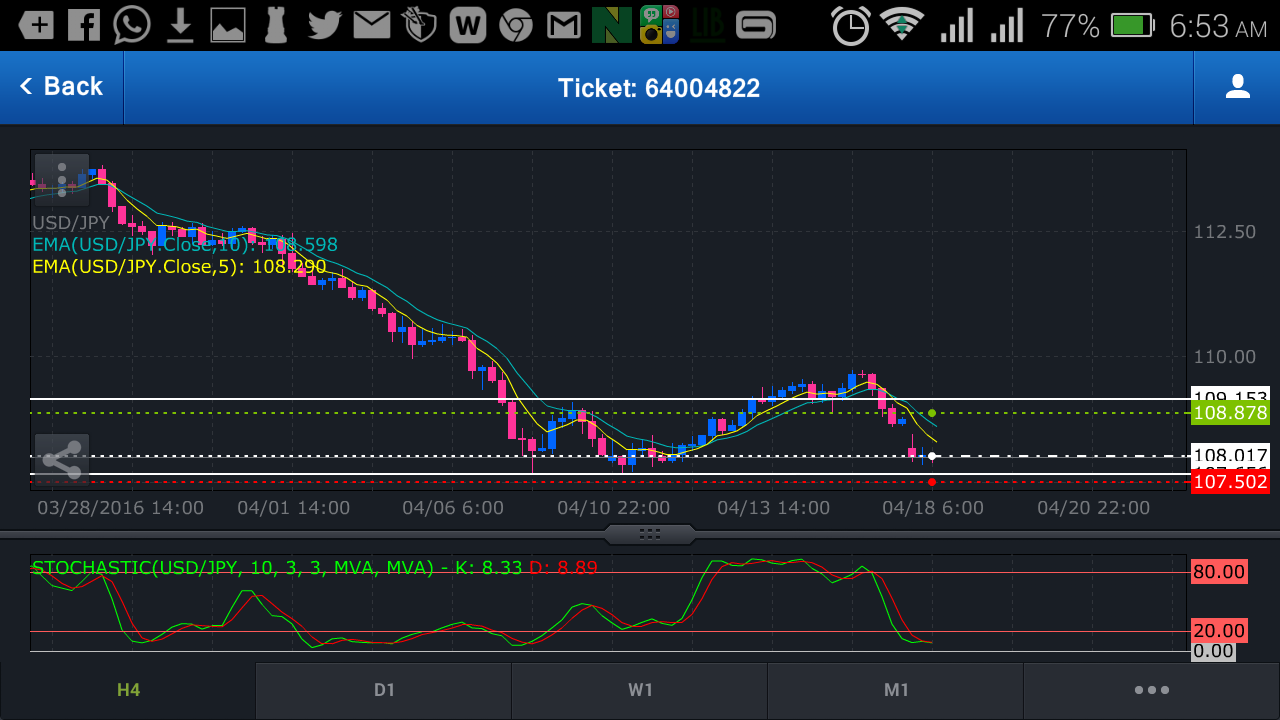Tap the download notification icon
Viewport: 1280px width, 720px height.
pyautogui.click(x=180, y=25)
